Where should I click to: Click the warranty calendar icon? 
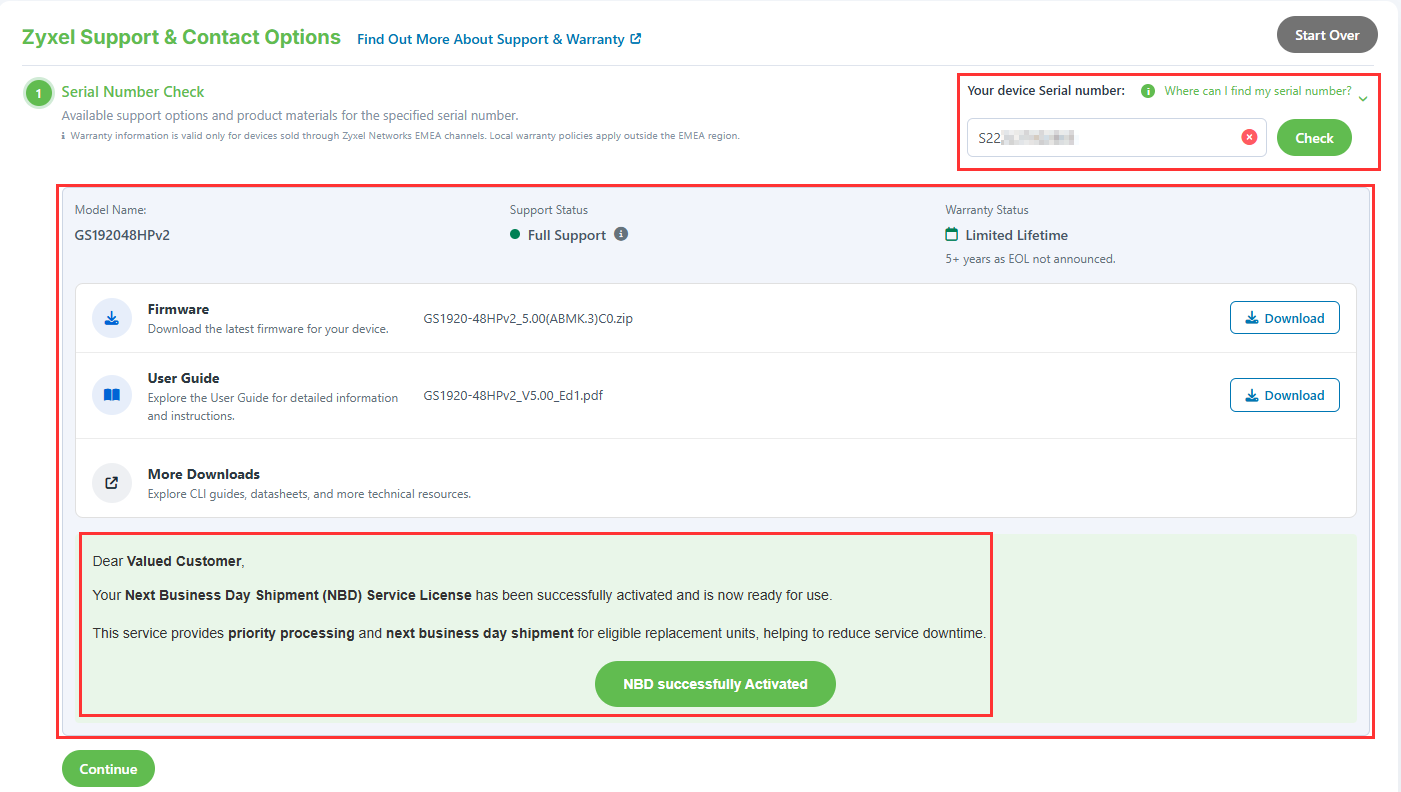(x=952, y=235)
